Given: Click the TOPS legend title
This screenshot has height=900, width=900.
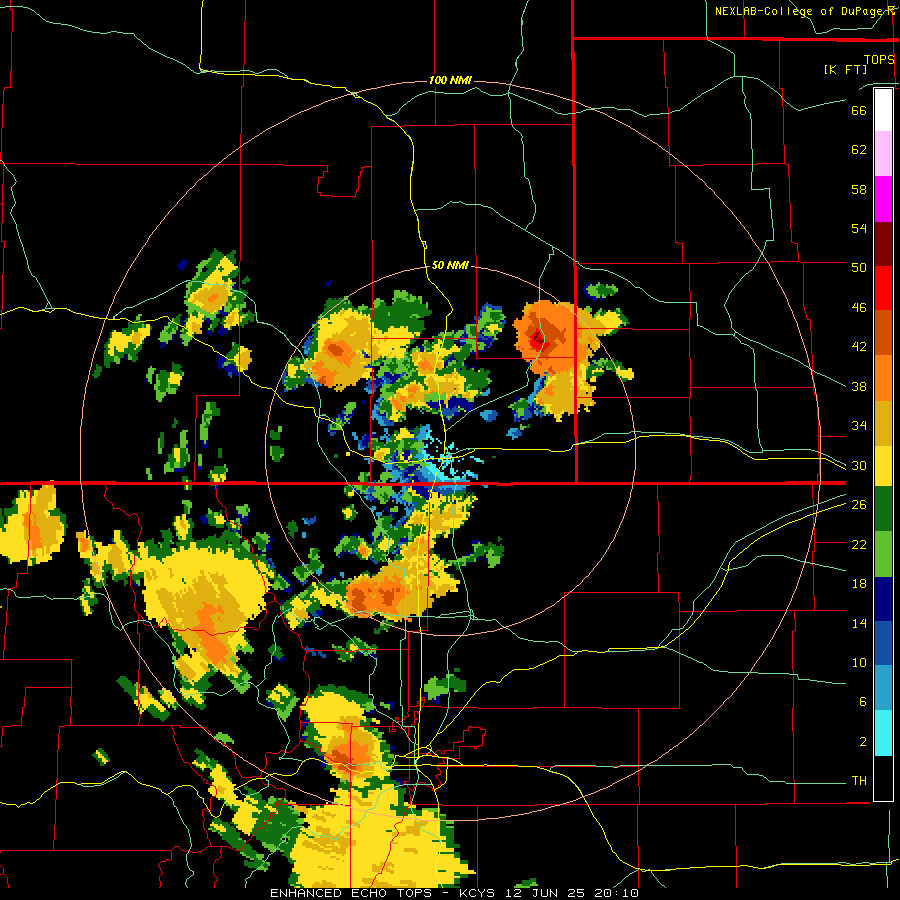Looking at the screenshot, I should 879,60.
